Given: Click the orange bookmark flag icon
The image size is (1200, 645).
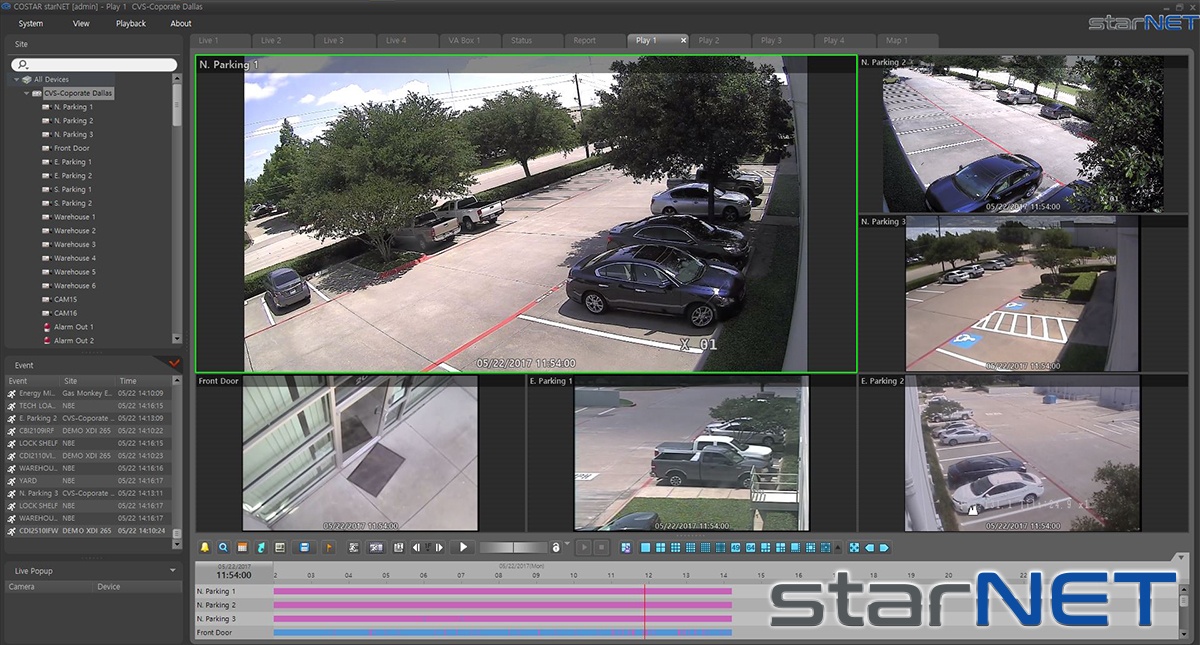Looking at the screenshot, I should tap(328, 548).
